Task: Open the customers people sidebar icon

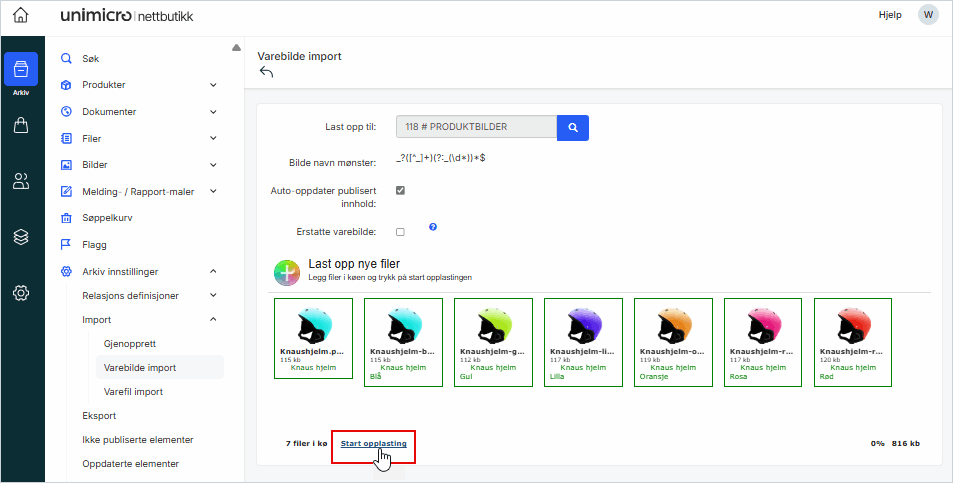Action: 21,181
